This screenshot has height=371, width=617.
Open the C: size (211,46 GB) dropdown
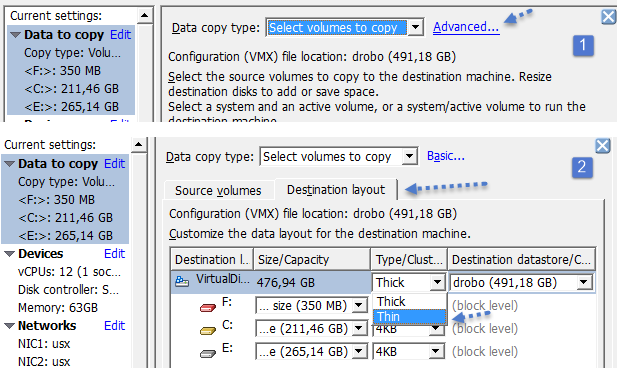click(x=359, y=328)
